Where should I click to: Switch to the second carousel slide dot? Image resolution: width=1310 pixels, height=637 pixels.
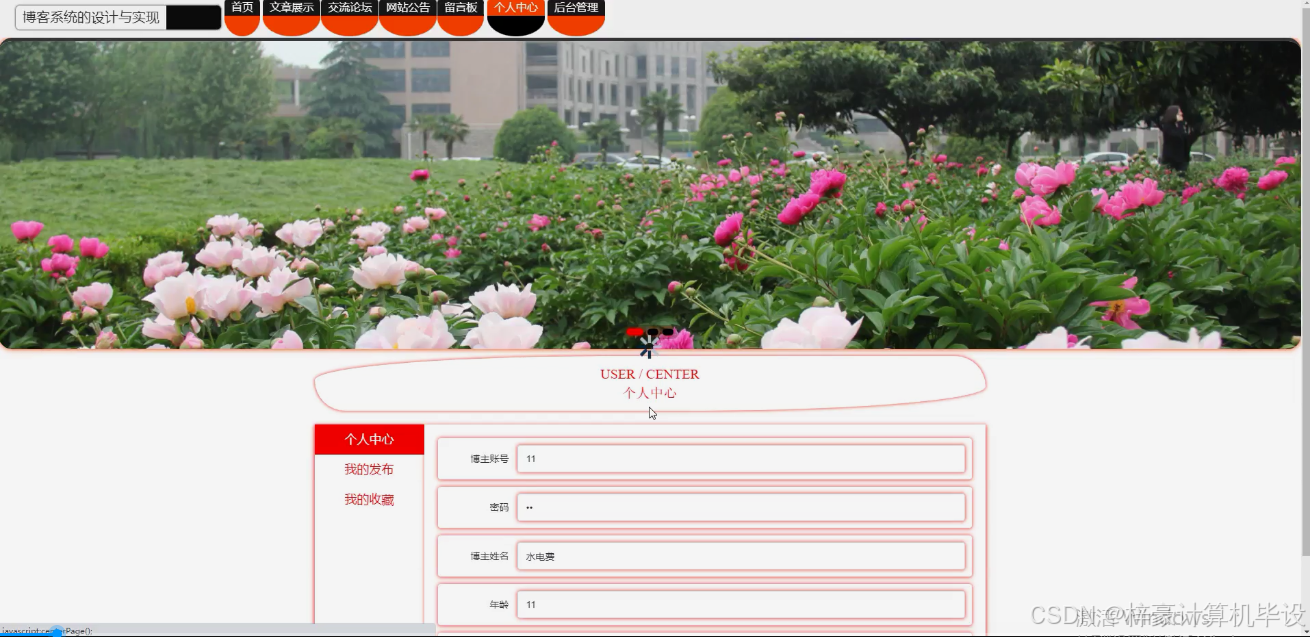[651, 333]
